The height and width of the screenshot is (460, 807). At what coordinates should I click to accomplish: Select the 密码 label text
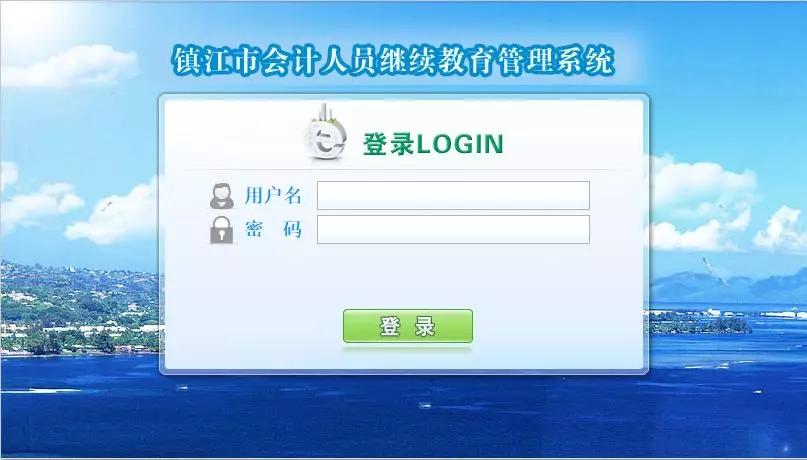273,229
